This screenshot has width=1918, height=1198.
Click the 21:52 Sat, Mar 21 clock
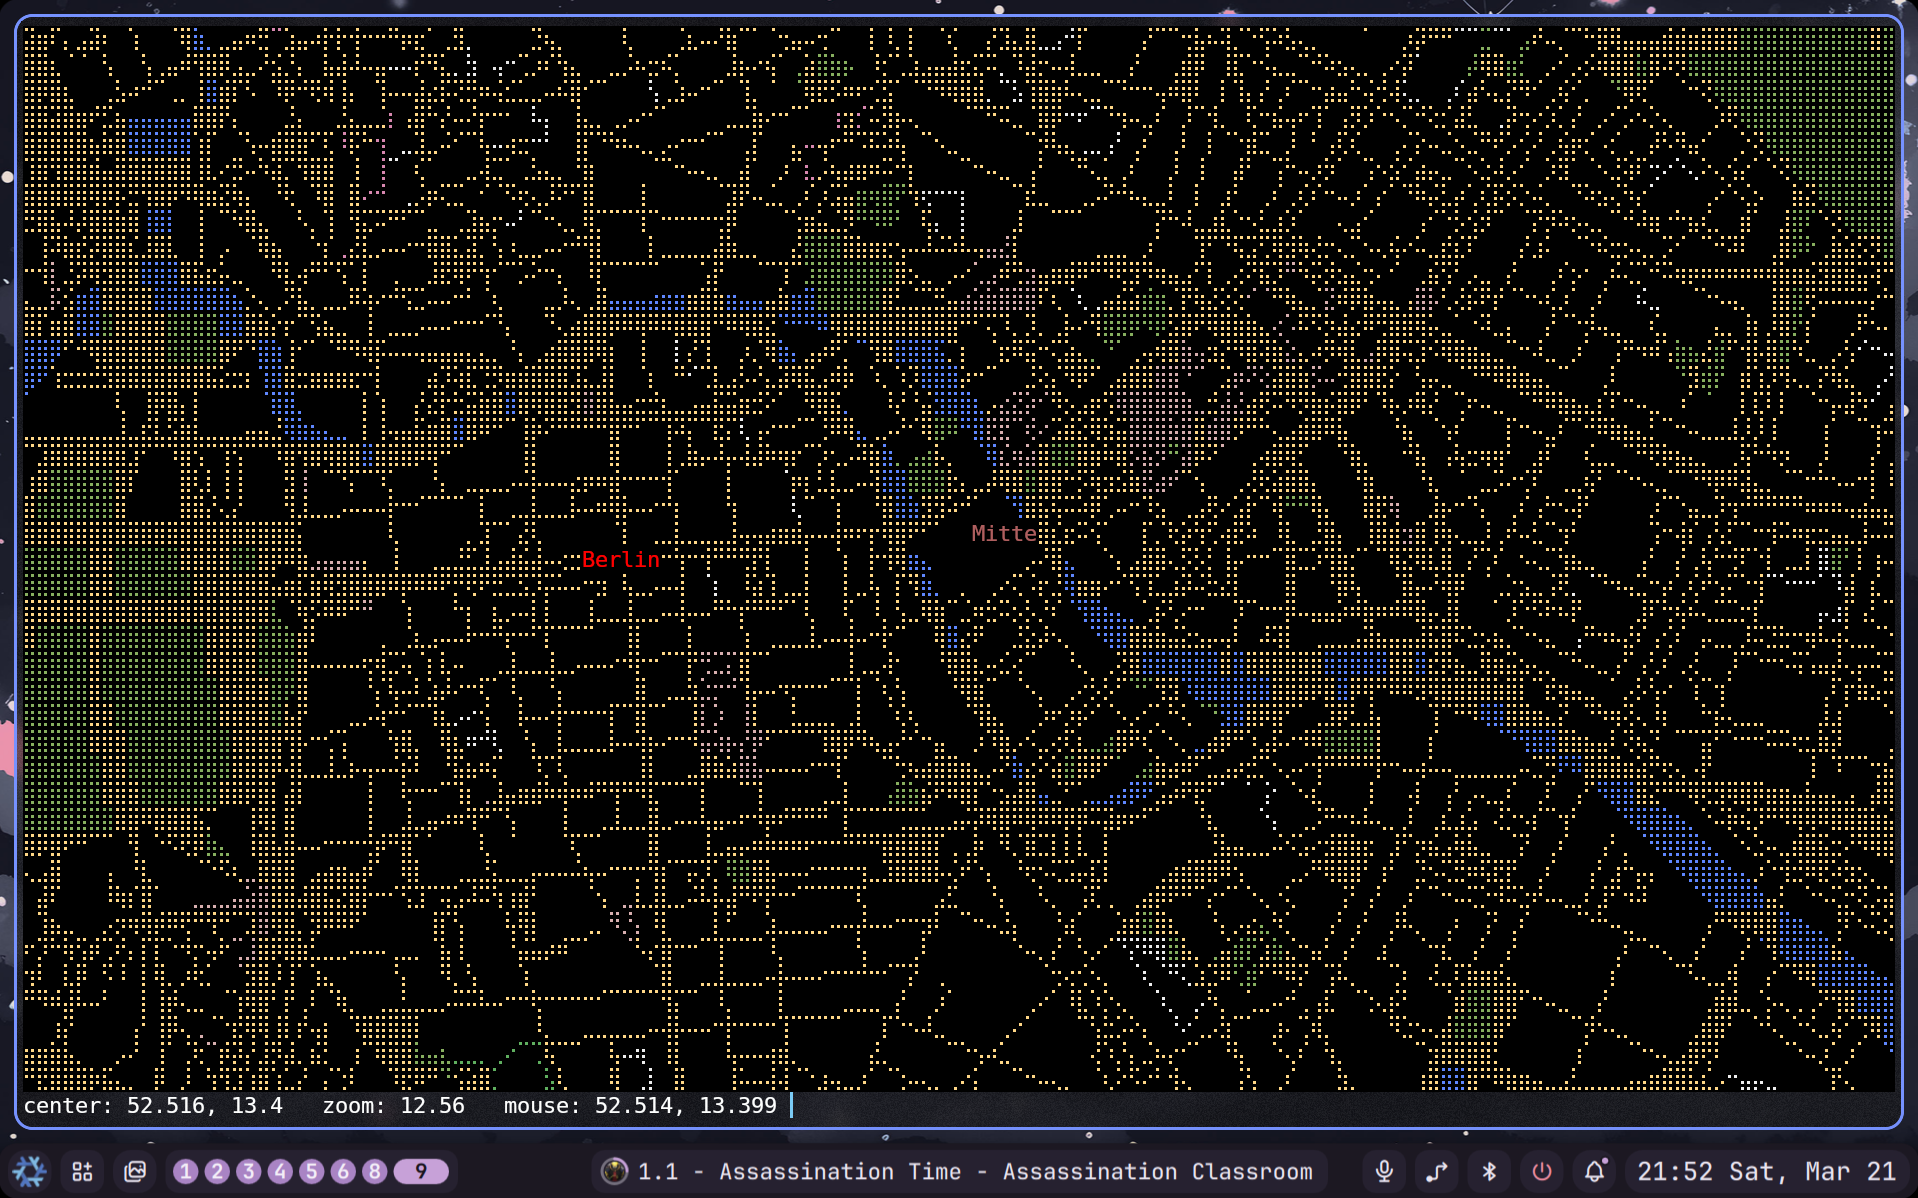coord(1765,1171)
